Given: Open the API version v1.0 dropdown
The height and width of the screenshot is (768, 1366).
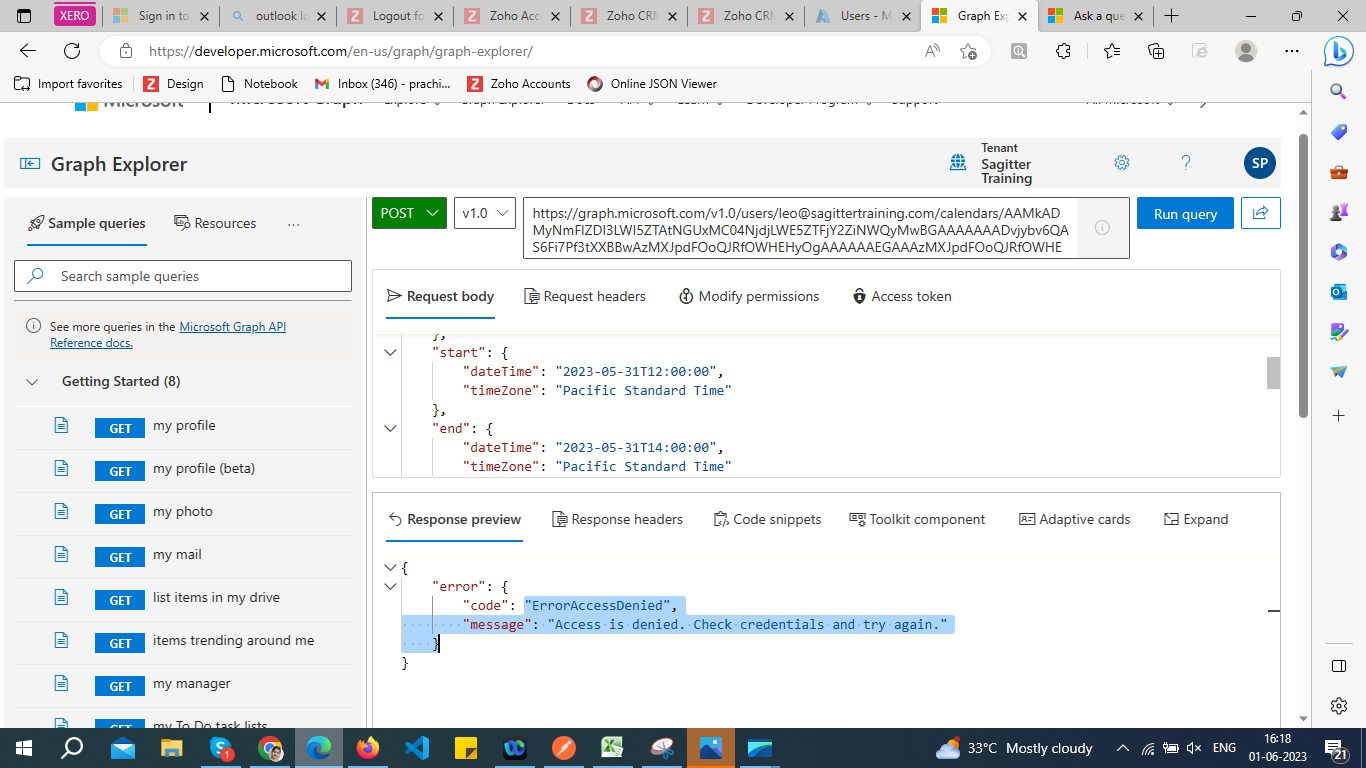Looking at the screenshot, I should coord(484,213).
